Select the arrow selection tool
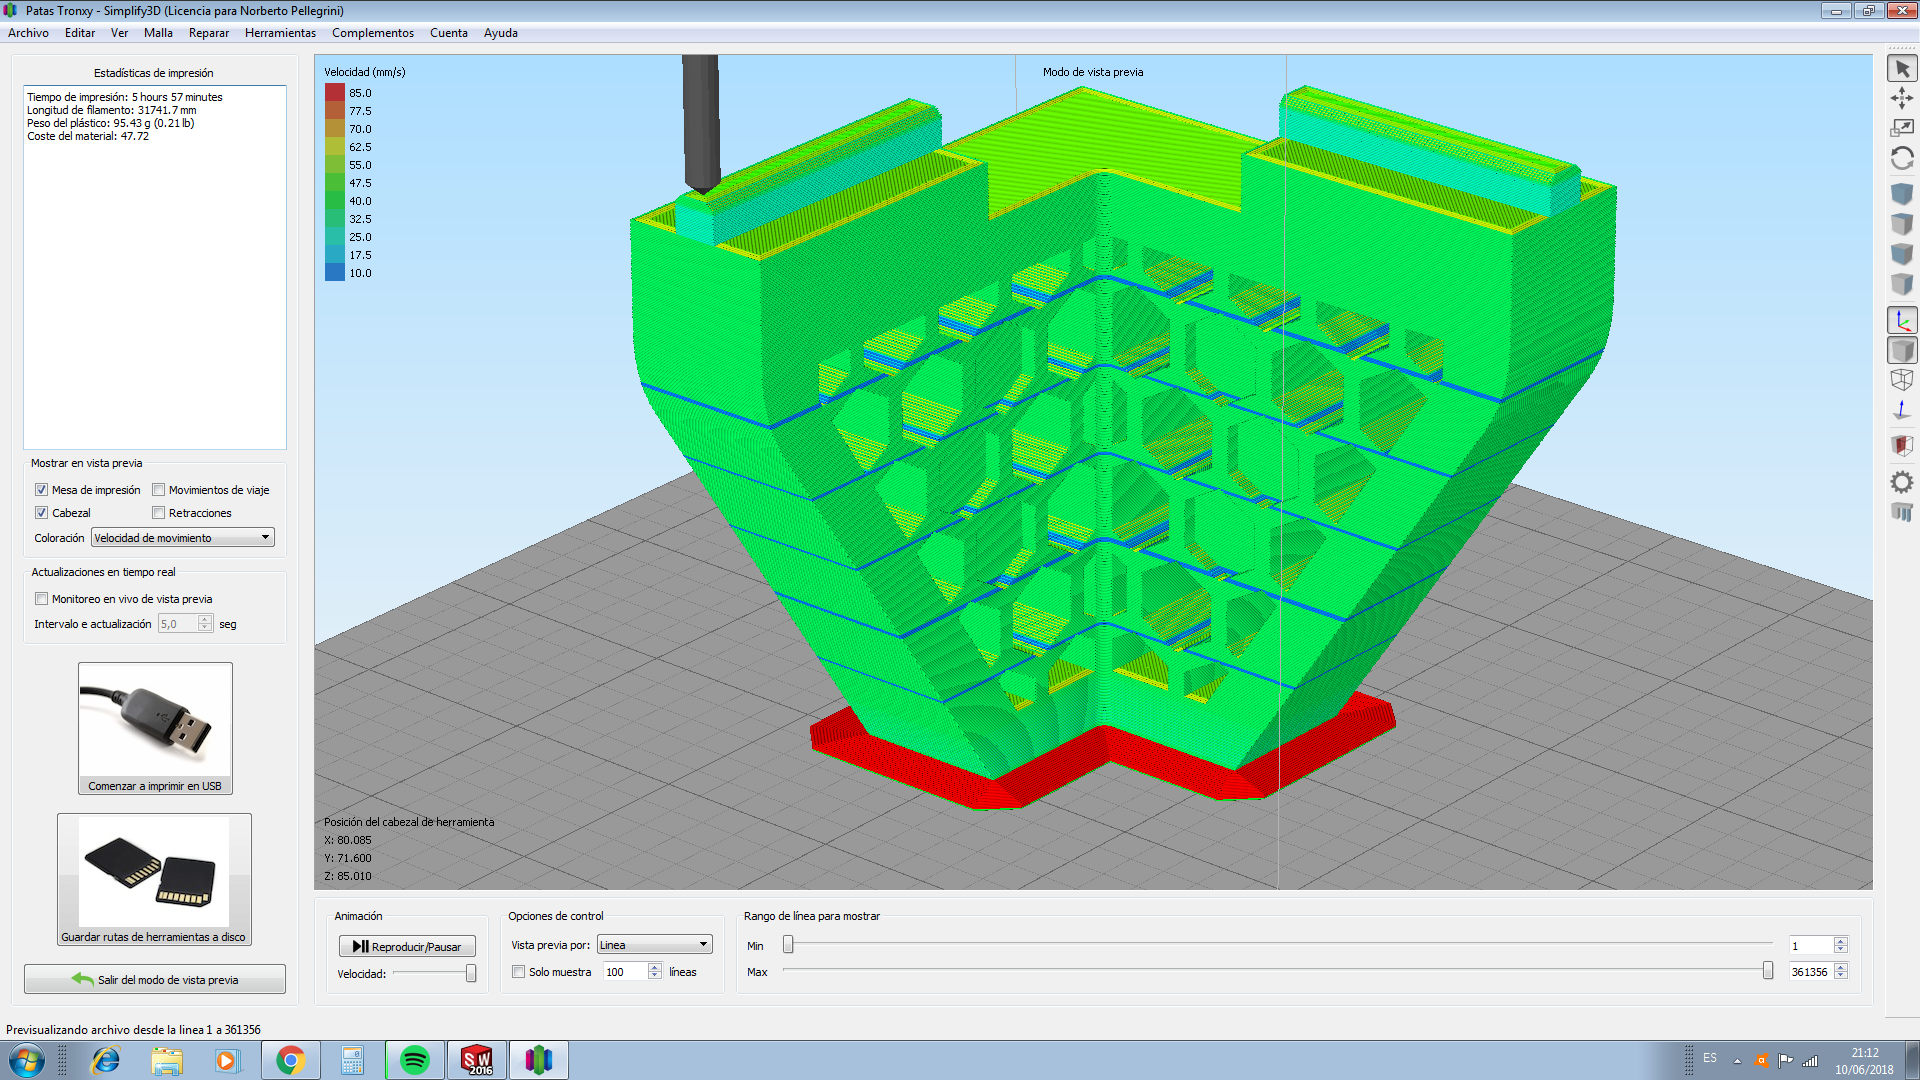1920x1080 pixels. (1902, 69)
